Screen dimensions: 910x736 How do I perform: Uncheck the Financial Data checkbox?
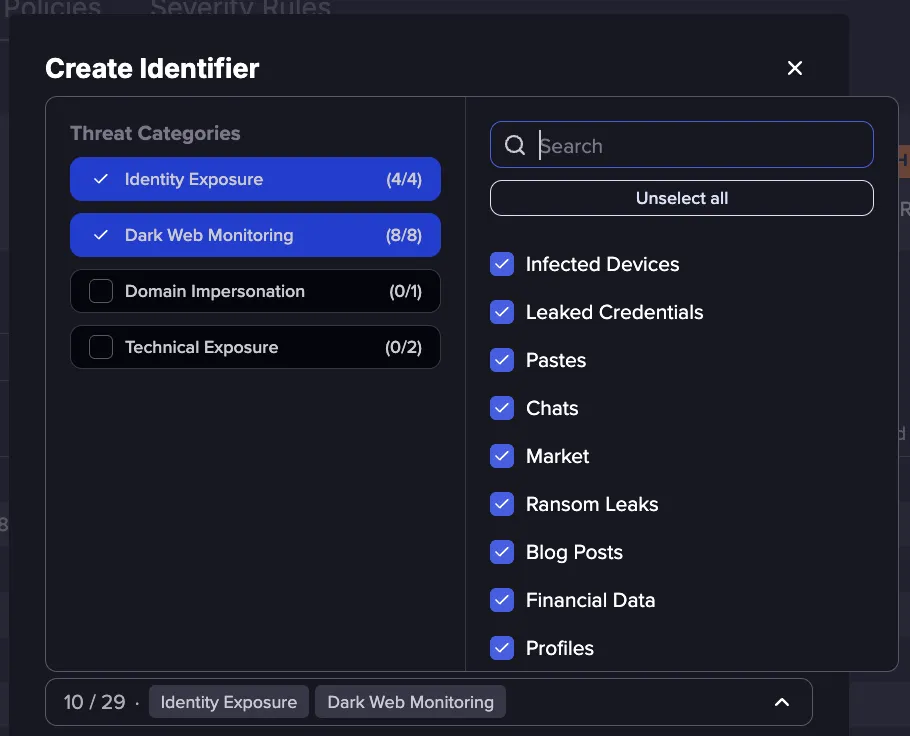tap(502, 600)
